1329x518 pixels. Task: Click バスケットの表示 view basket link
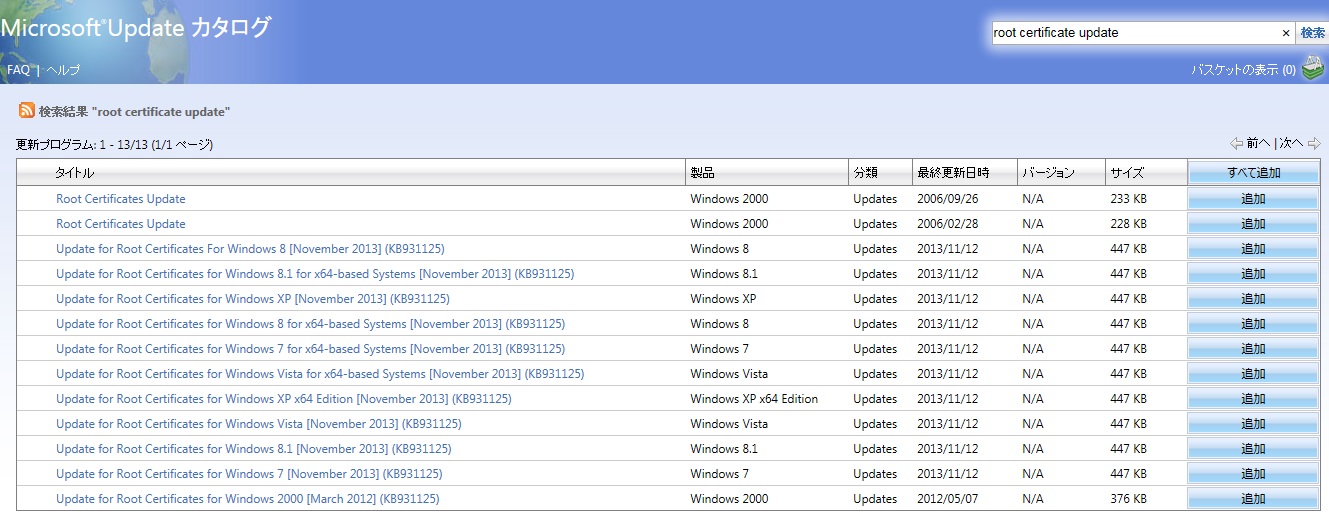click(x=1243, y=70)
